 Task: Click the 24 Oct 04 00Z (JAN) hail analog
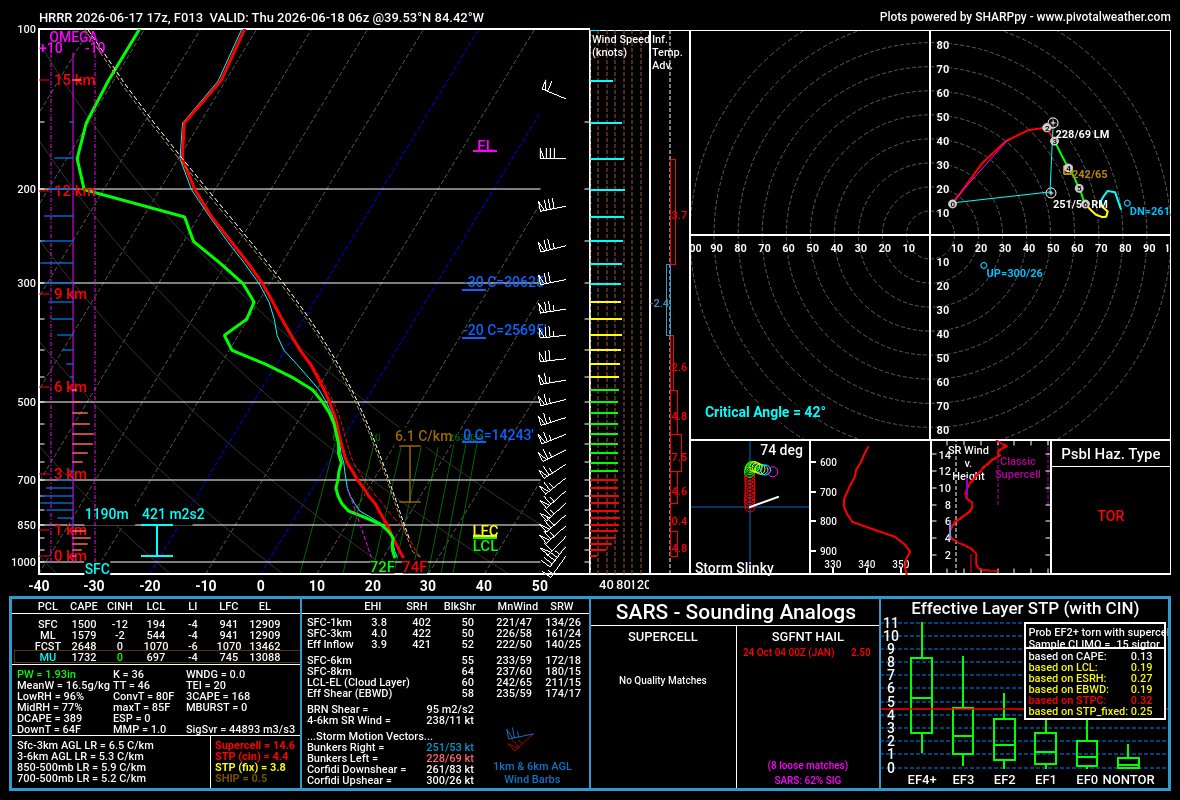click(789, 652)
